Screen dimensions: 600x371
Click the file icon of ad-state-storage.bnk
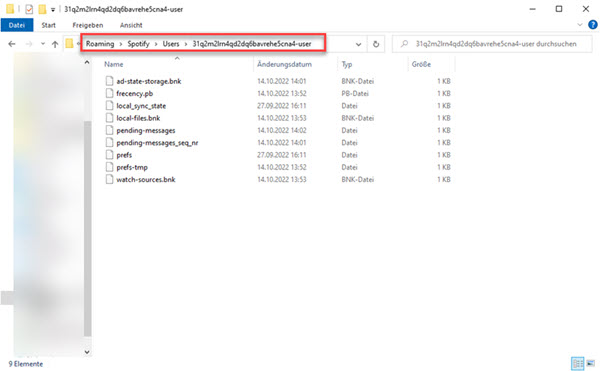click(109, 81)
